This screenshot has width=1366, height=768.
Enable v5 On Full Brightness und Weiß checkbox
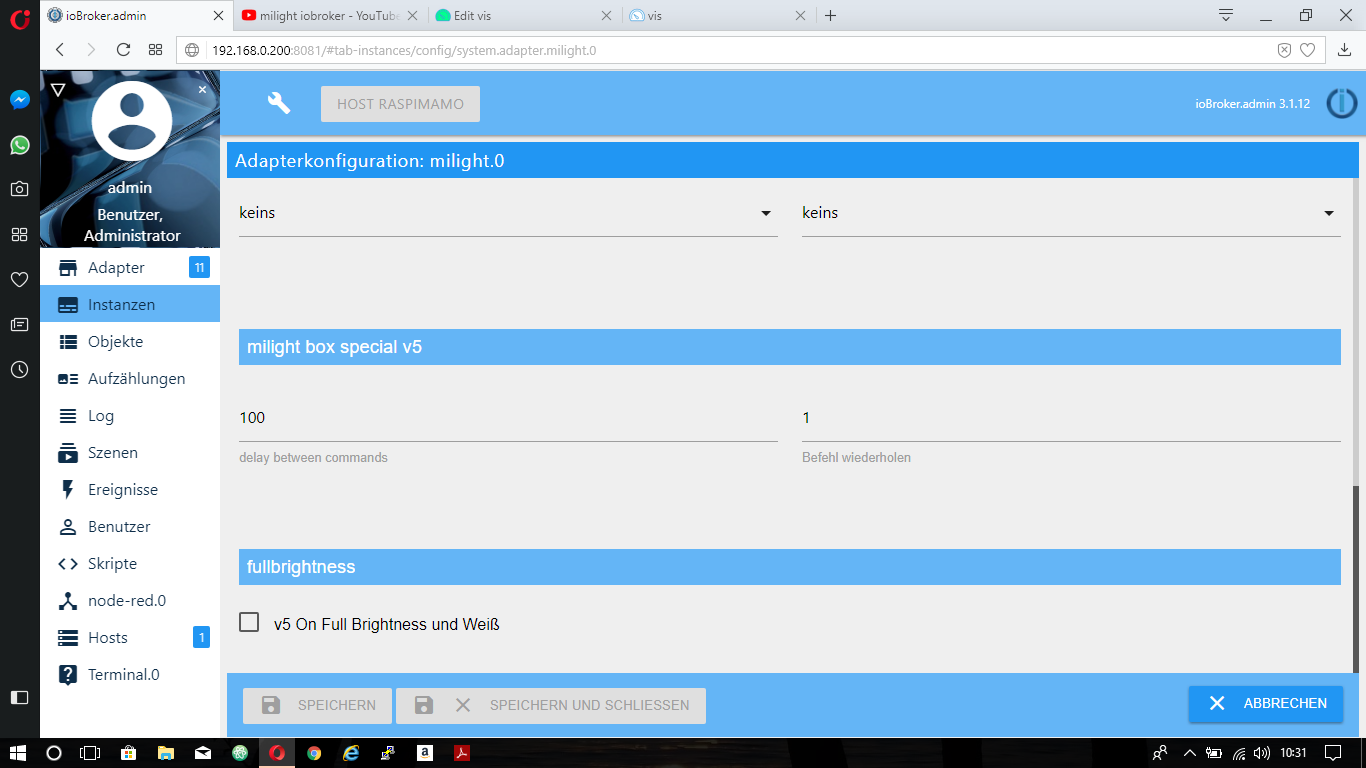point(249,623)
